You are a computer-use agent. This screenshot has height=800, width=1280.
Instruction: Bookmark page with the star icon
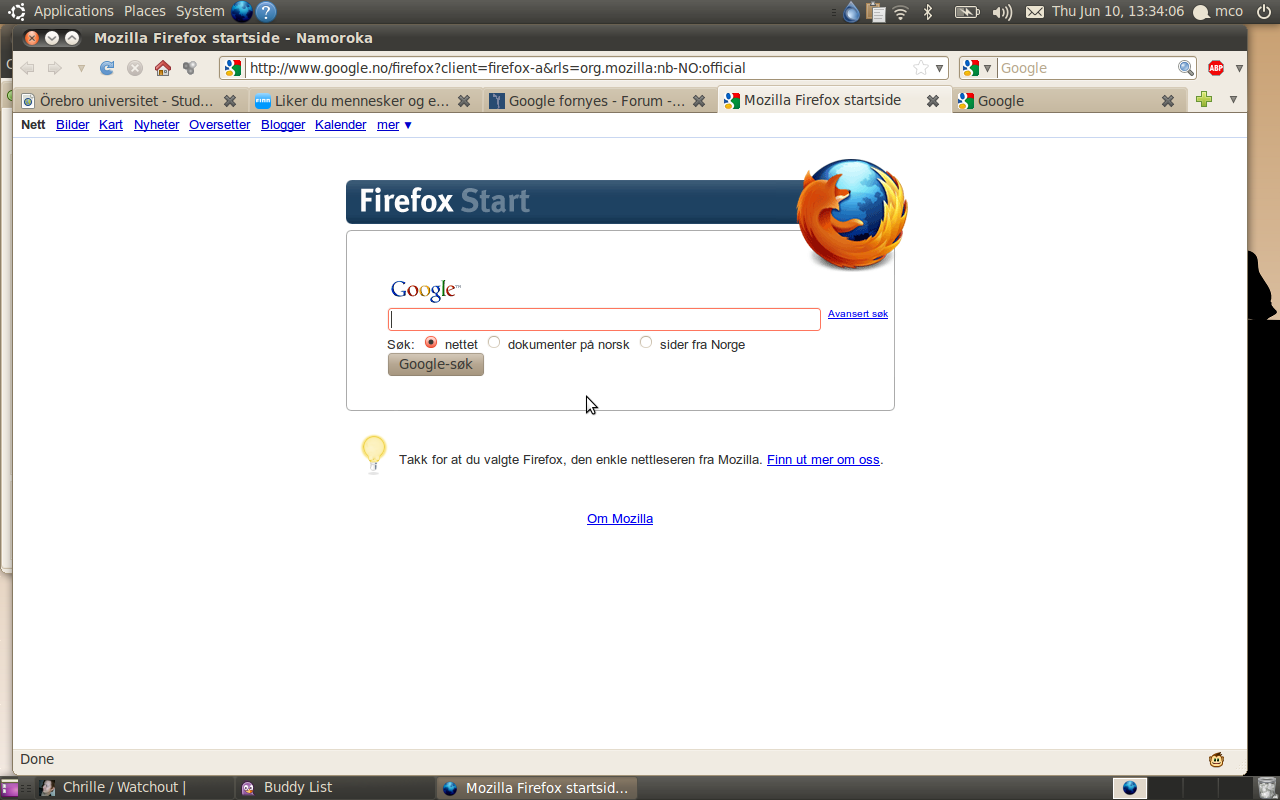[x=921, y=68]
